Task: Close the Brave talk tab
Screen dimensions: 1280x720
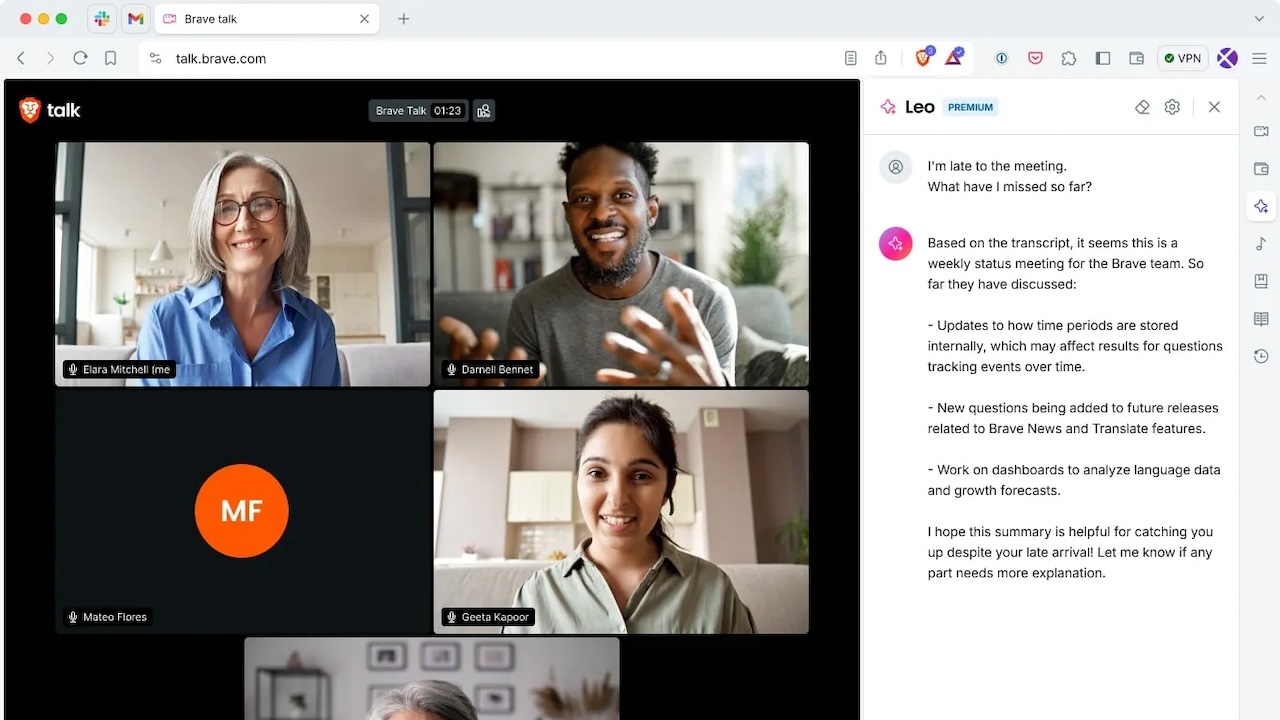Action: pos(364,19)
